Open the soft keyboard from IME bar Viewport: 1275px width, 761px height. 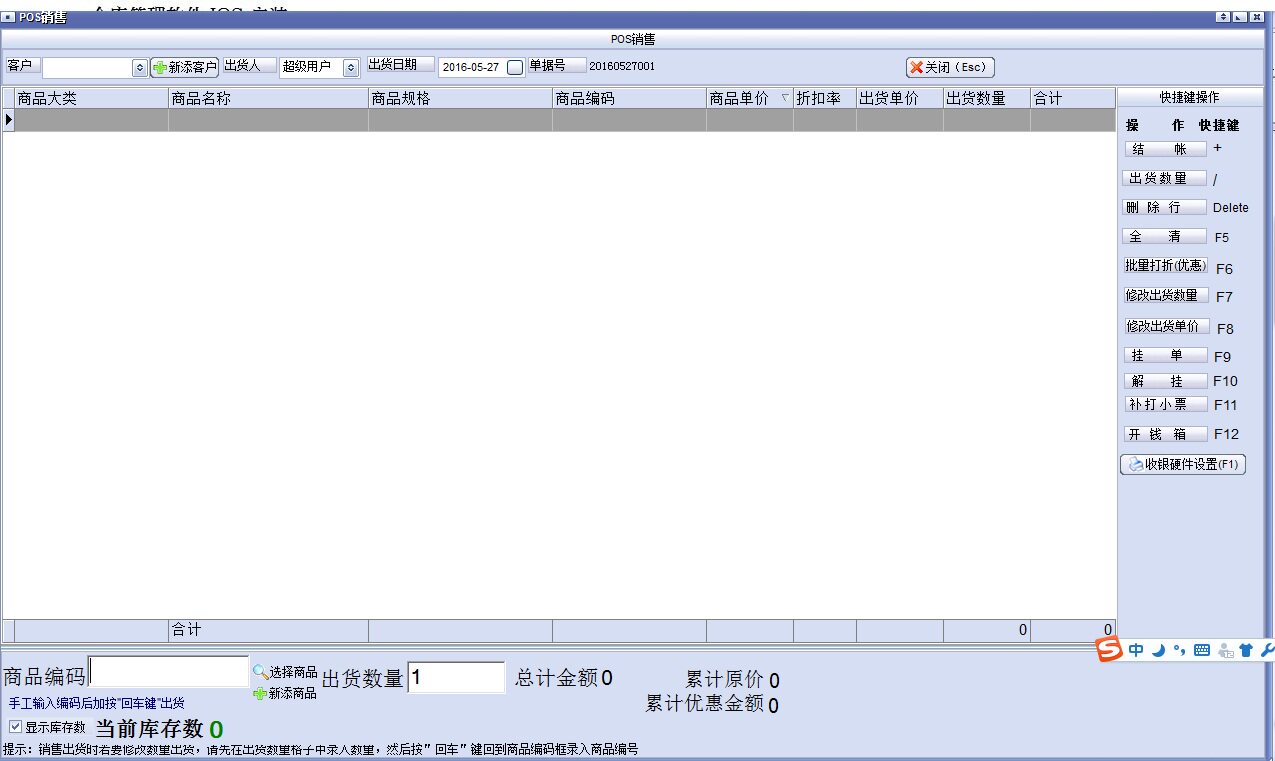[1202, 650]
